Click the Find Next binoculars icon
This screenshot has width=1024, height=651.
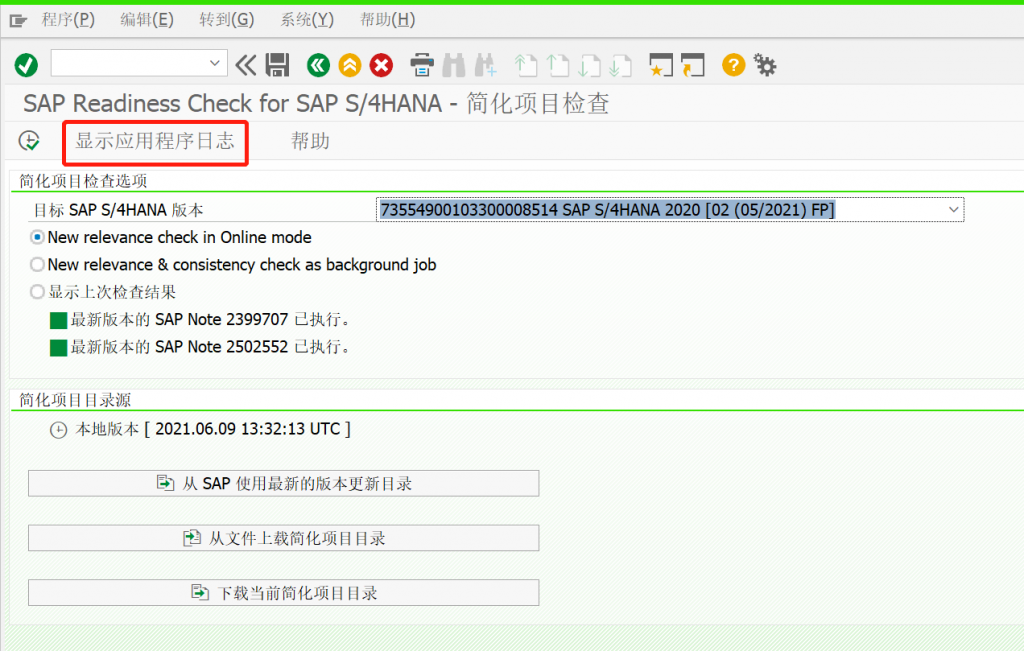[x=485, y=65]
